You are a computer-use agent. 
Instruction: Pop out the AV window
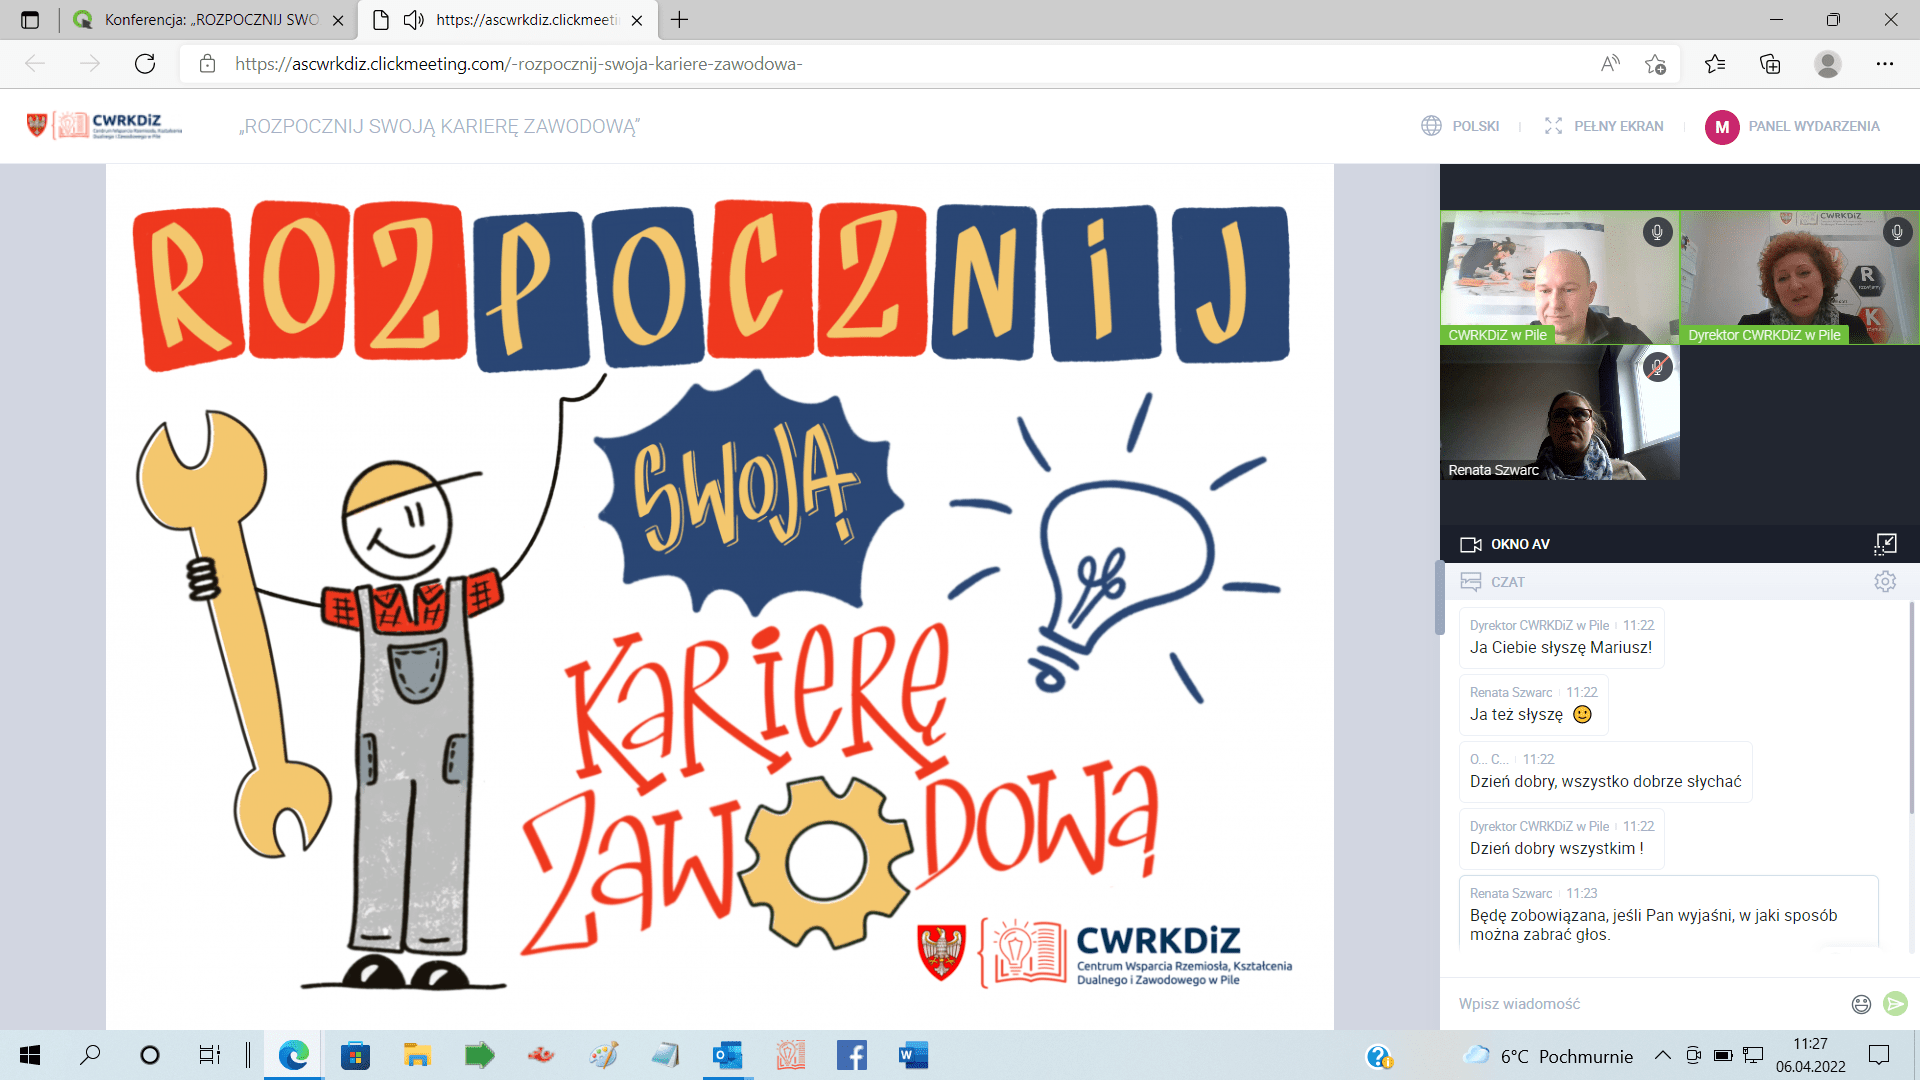[1885, 544]
